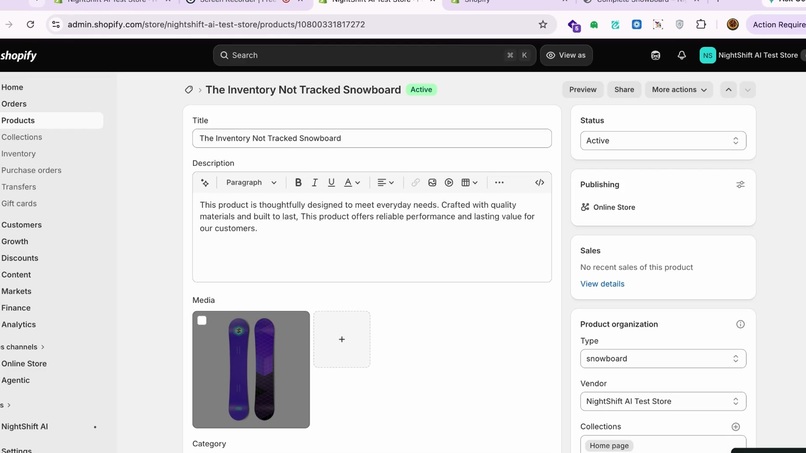The width and height of the screenshot is (806, 453).
Task: Bookmark this page with star icon
Action: click(543, 24)
